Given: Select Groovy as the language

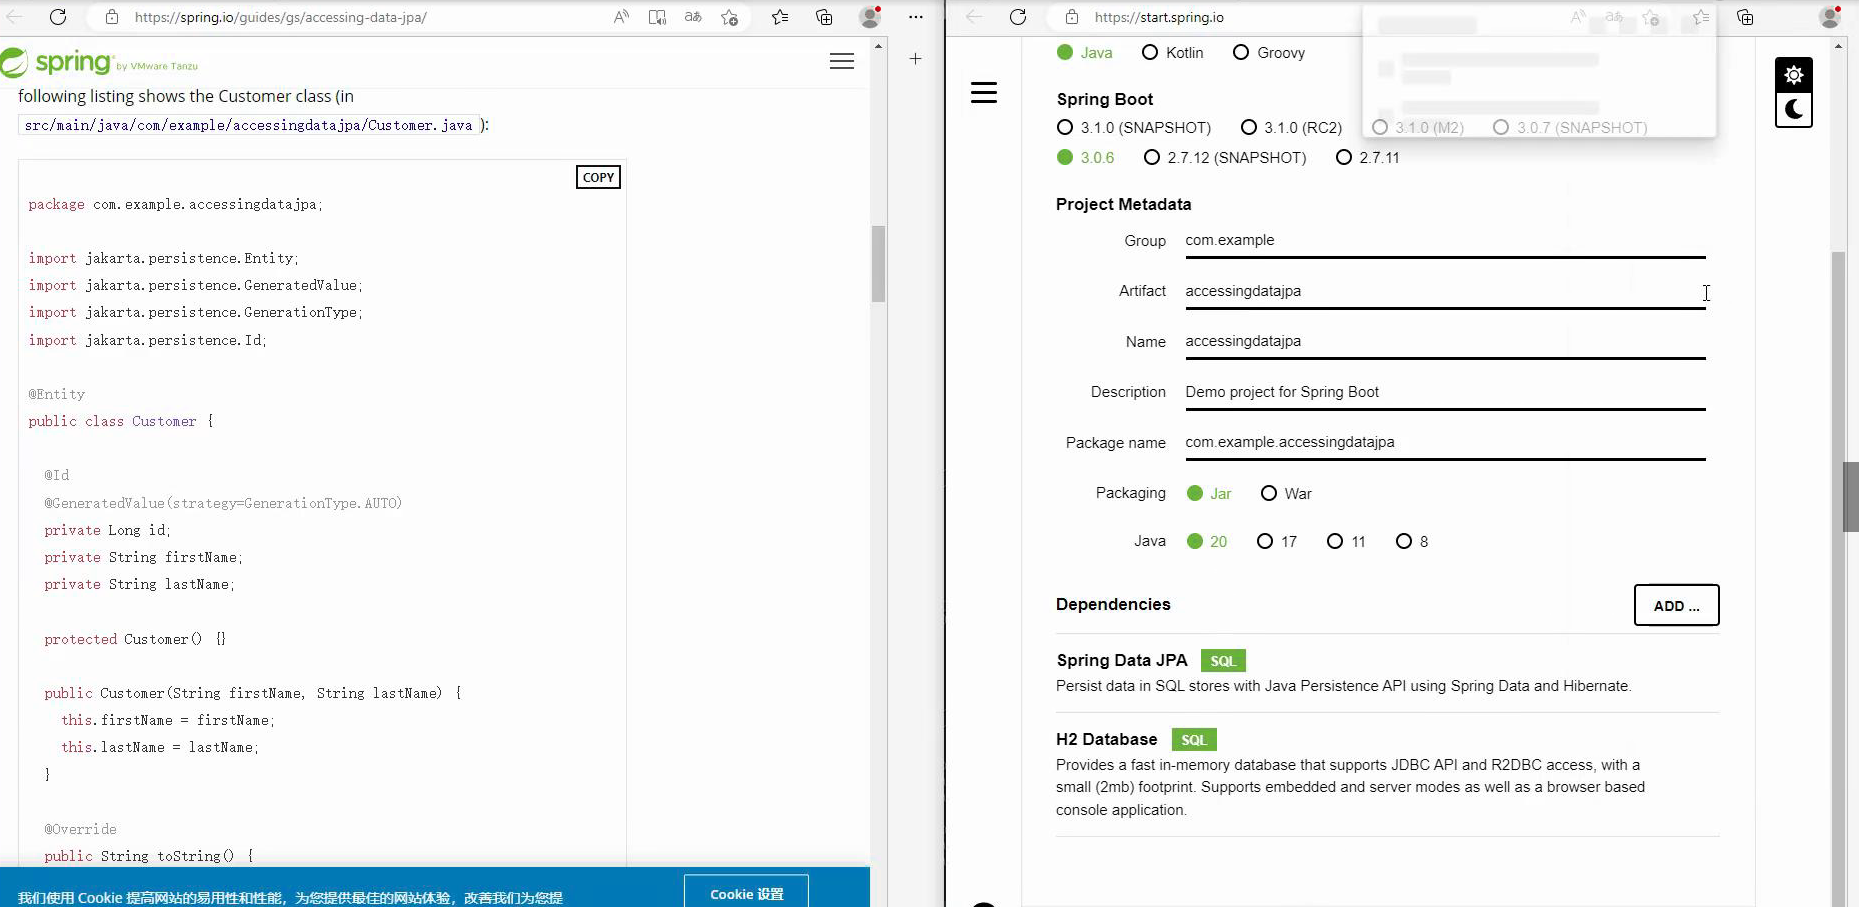Looking at the screenshot, I should 1269,53.
